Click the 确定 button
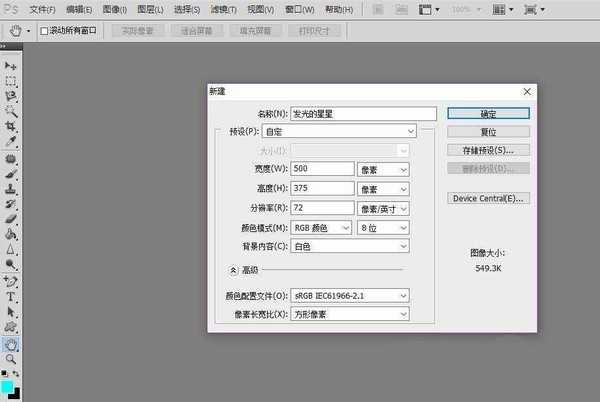600x402 pixels. pyautogui.click(x=487, y=114)
